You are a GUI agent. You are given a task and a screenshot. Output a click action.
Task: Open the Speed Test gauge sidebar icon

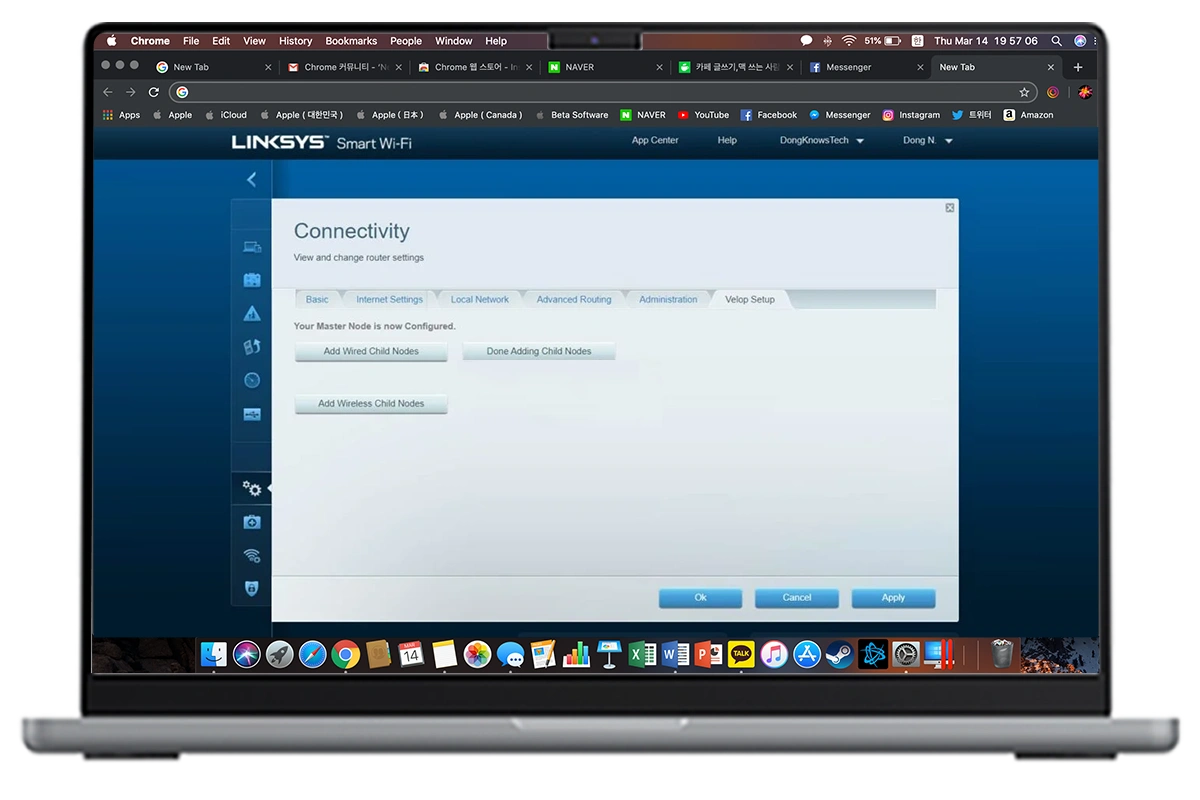click(252, 380)
